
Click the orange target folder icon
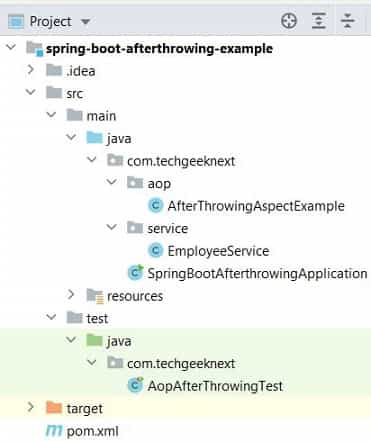pyautogui.click(x=54, y=408)
